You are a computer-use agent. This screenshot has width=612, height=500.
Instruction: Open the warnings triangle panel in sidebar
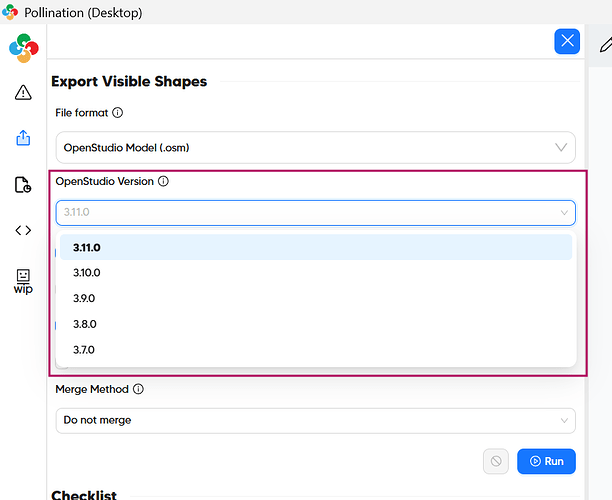coord(23,93)
